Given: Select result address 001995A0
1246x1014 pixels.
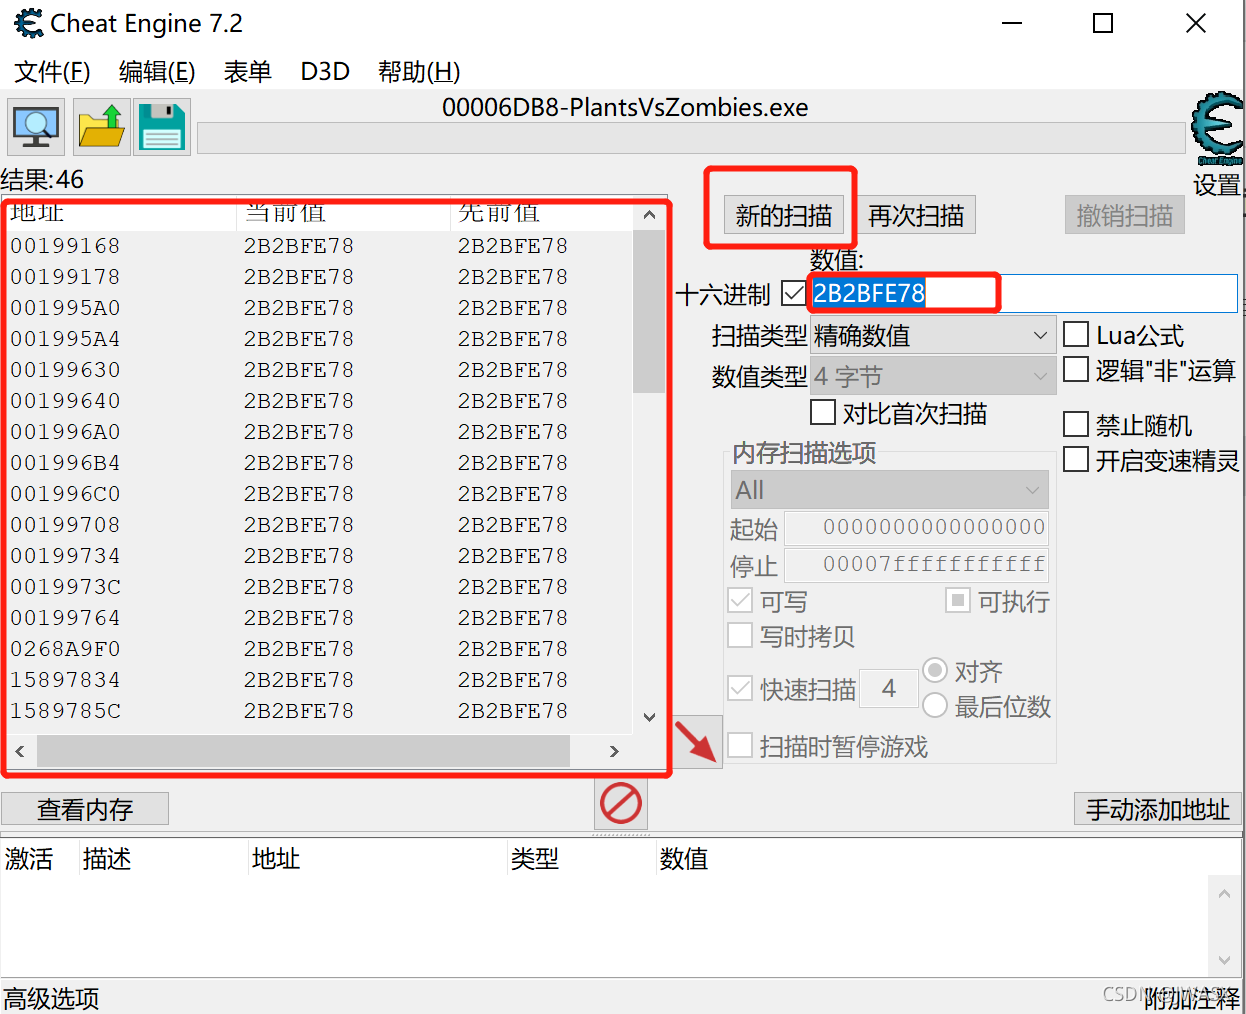Looking at the screenshot, I should [65, 308].
